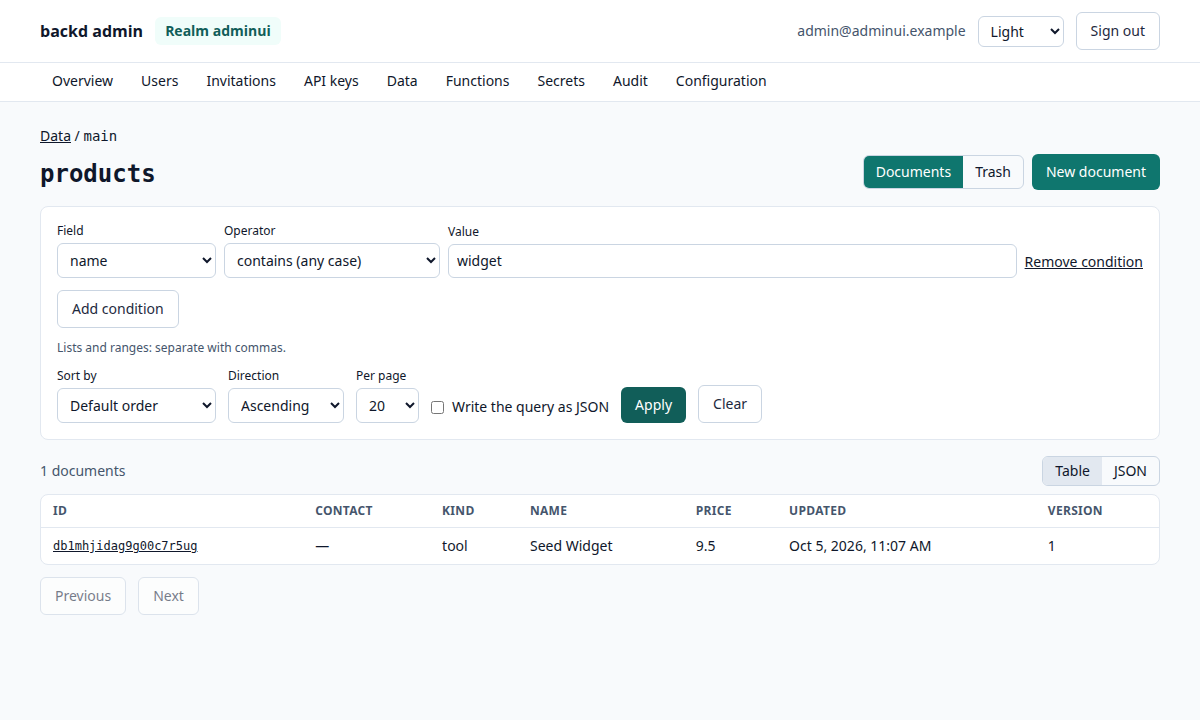Click the Sign out button
Image resolution: width=1200 pixels, height=720 pixels.
1118,31
